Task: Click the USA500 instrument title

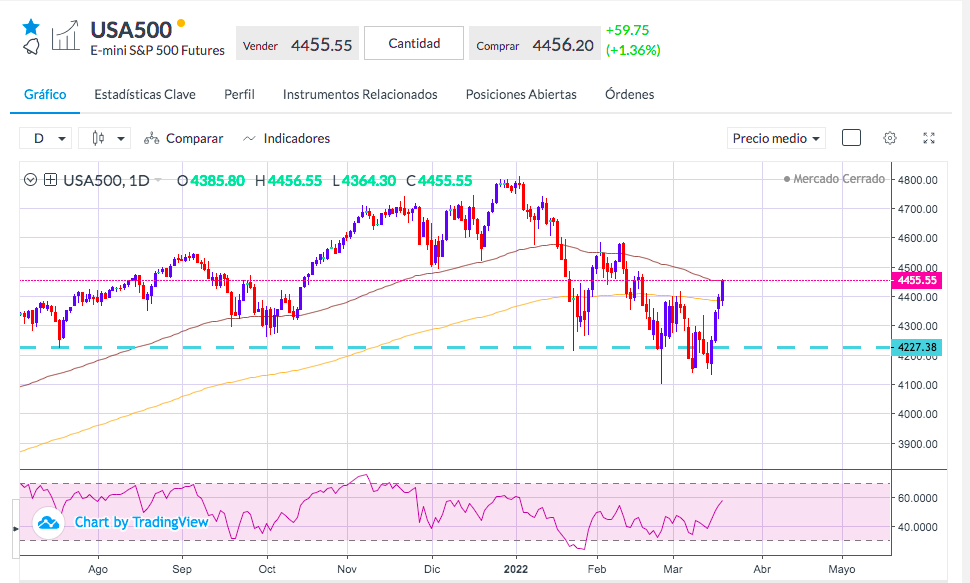Action: (131, 30)
